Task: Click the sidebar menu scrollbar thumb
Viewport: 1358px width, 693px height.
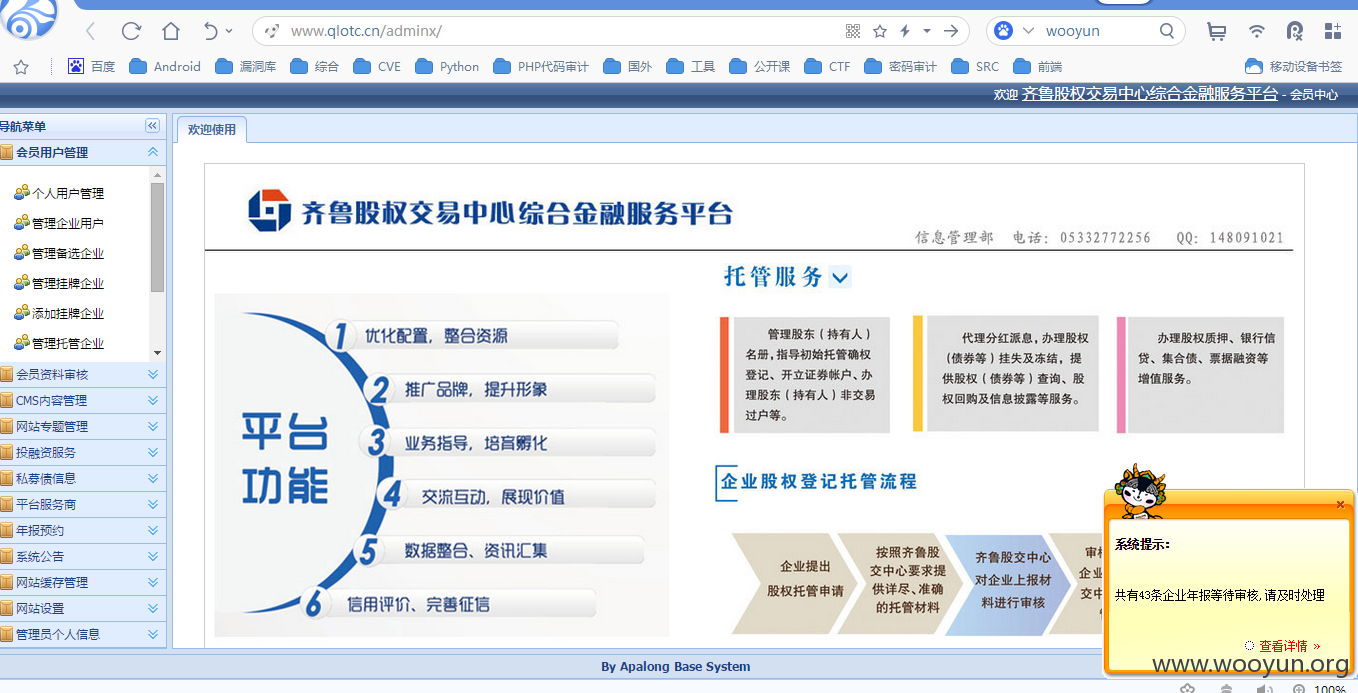Action: 157,237
